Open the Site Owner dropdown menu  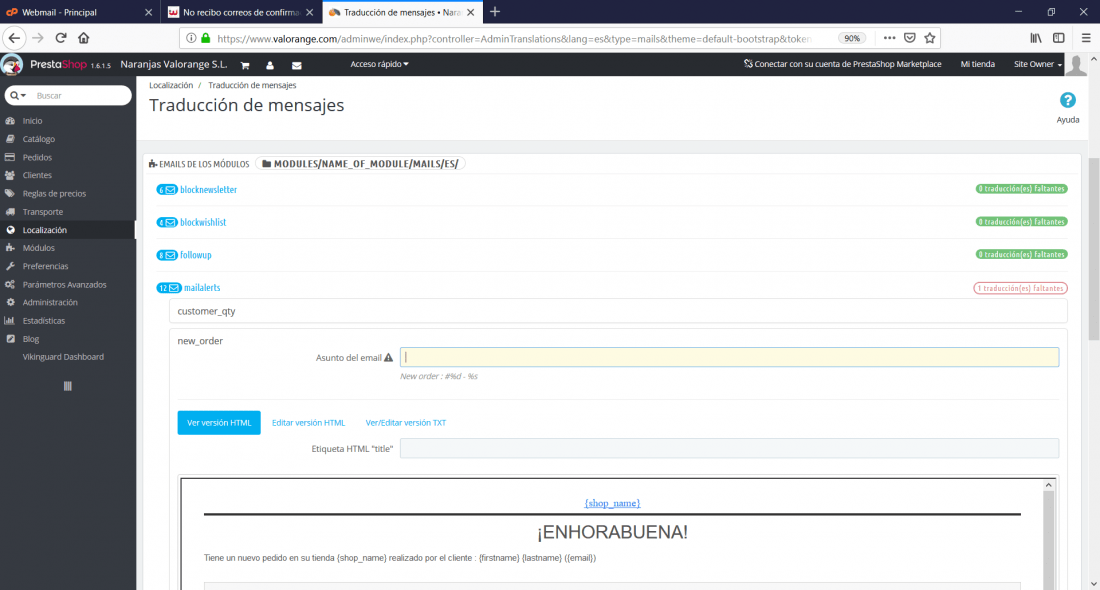(x=1038, y=64)
